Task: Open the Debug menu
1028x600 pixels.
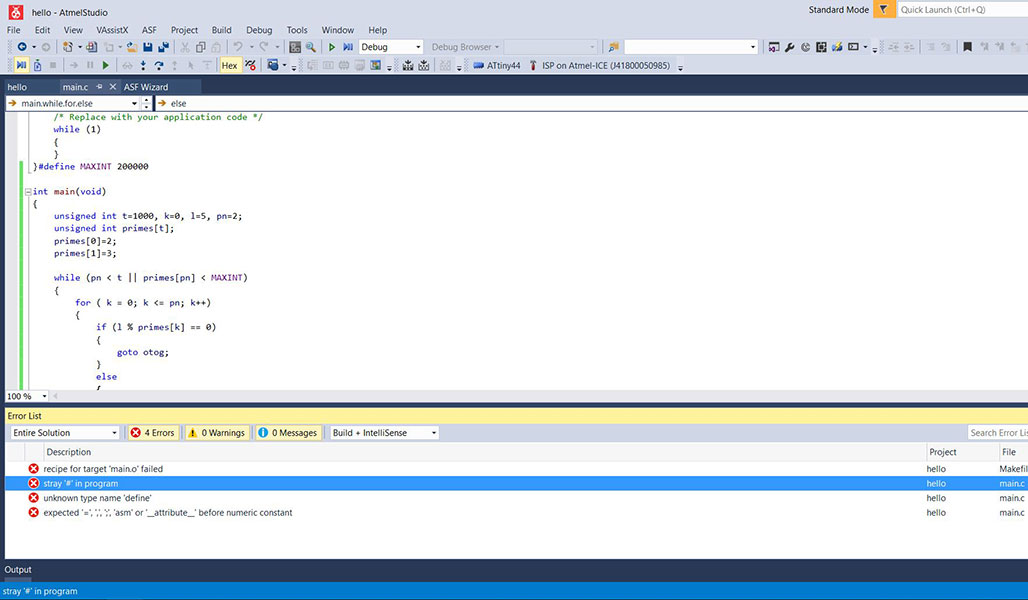Action: (259, 30)
